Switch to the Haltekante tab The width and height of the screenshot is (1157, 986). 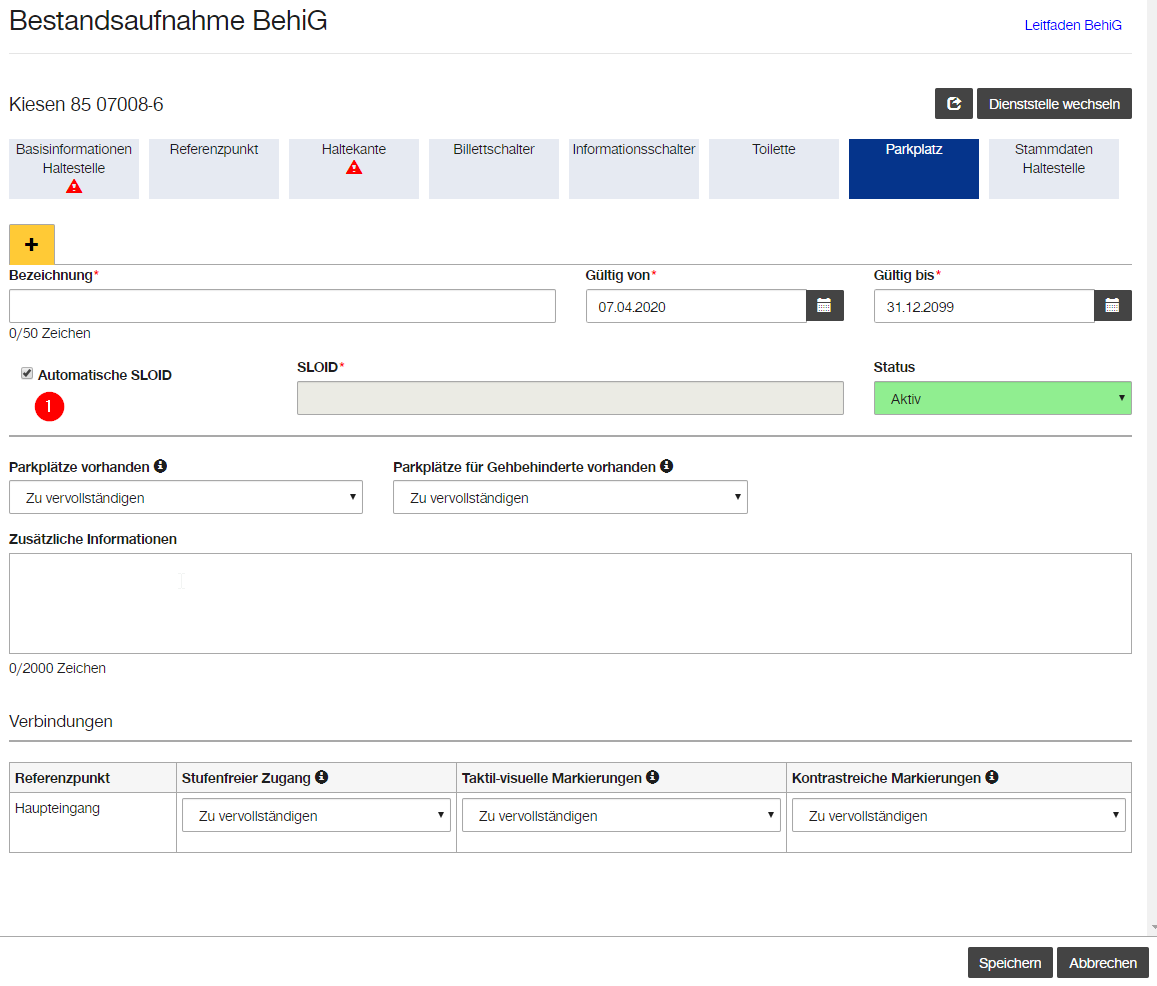pyautogui.click(x=353, y=168)
